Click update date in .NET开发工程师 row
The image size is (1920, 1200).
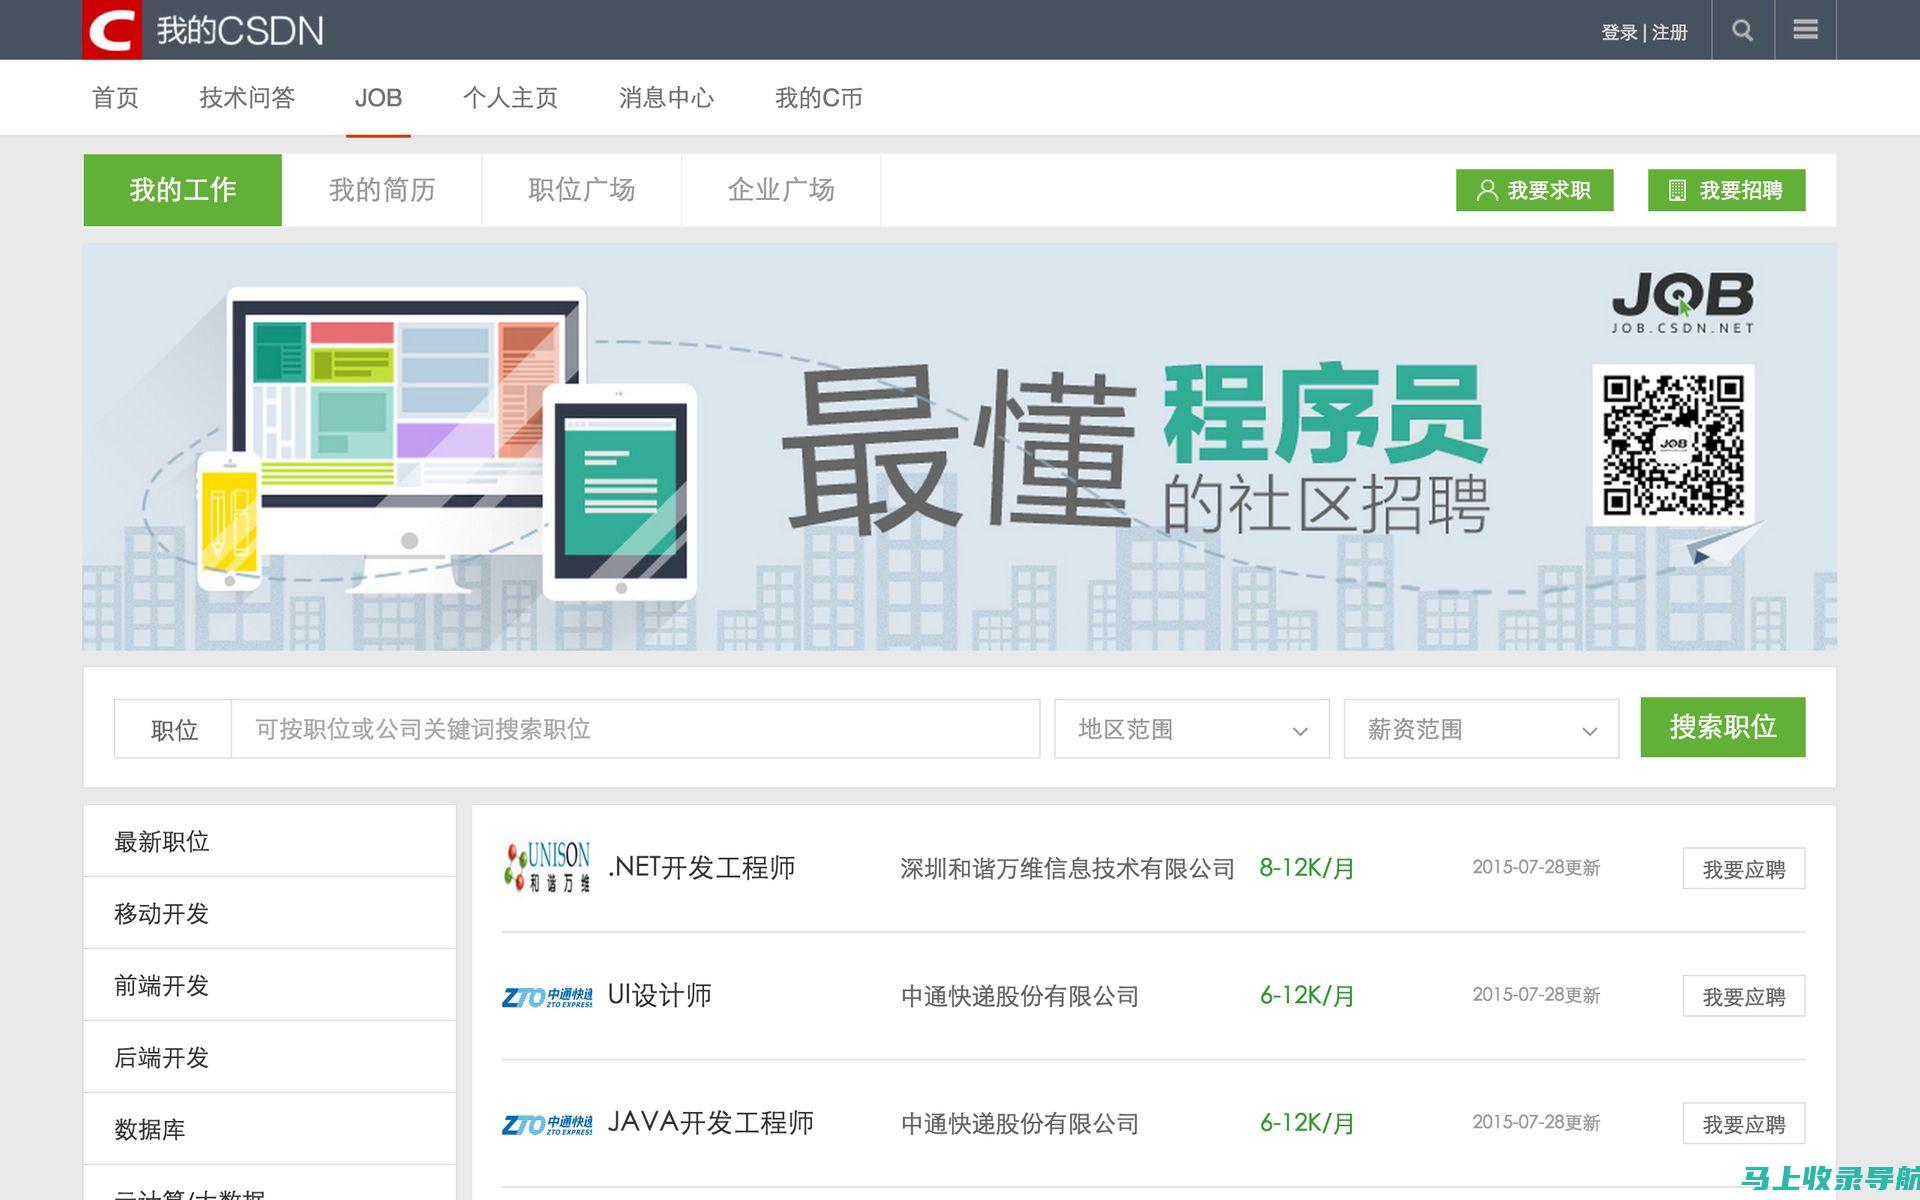[1536, 867]
